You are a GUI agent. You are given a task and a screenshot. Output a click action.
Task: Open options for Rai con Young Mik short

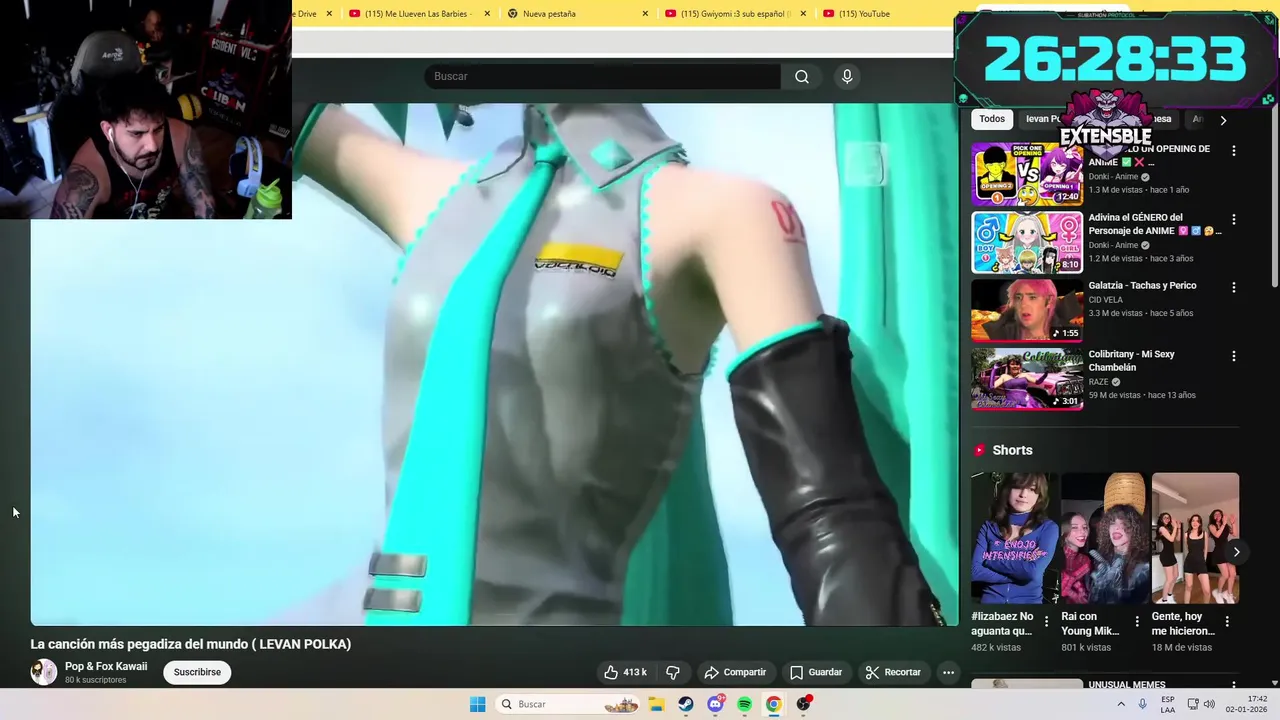[x=1137, y=621]
